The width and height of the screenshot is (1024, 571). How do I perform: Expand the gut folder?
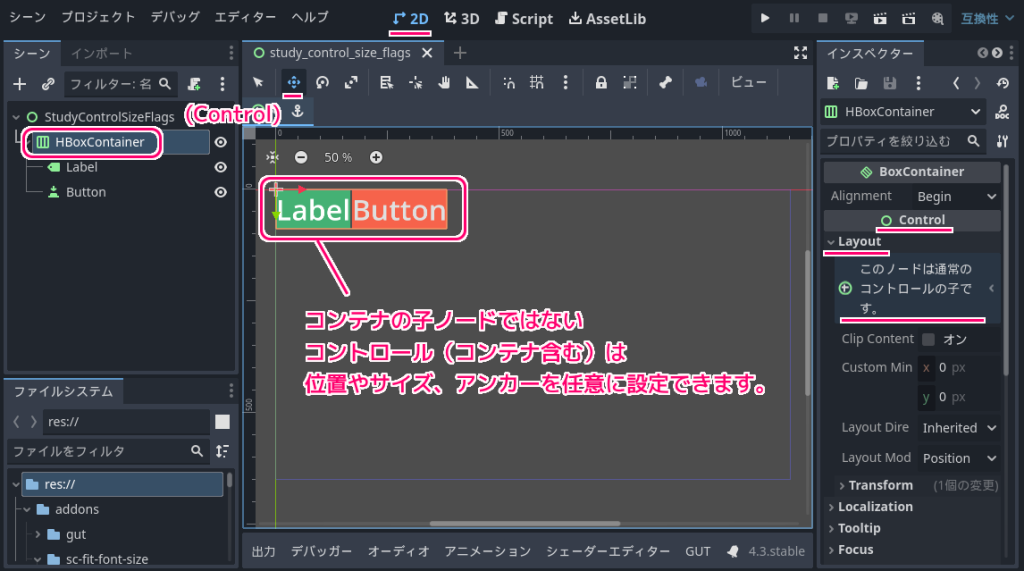point(37,534)
